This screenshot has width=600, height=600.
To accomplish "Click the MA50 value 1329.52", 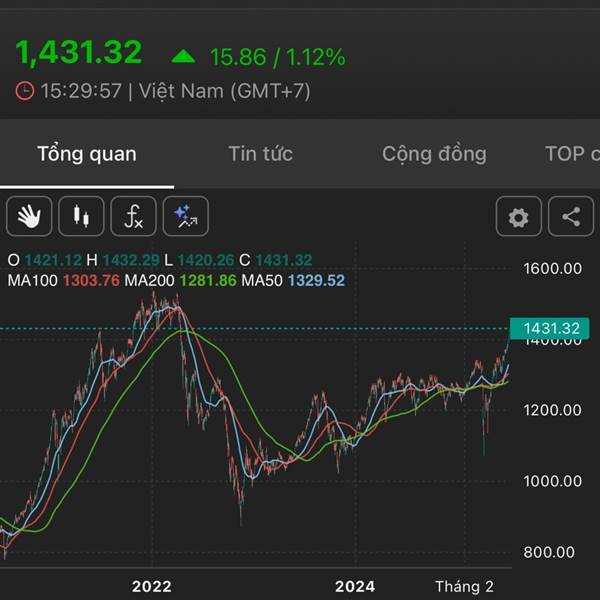I will 316,280.
